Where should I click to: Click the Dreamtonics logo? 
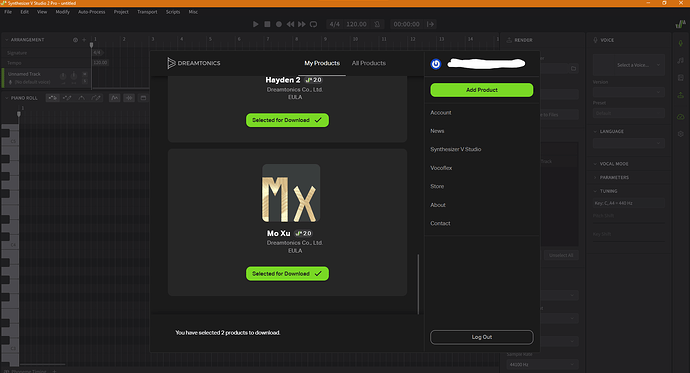(x=194, y=63)
